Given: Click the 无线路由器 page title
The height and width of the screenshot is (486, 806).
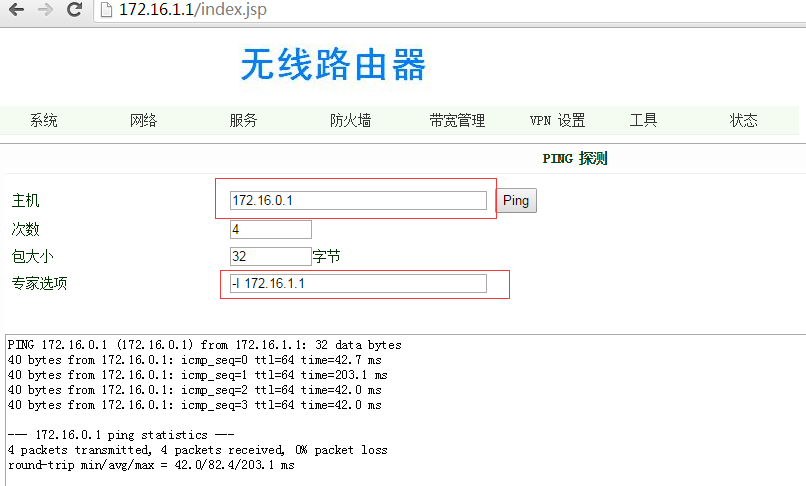Looking at the screenshot, I should (333, 65).
